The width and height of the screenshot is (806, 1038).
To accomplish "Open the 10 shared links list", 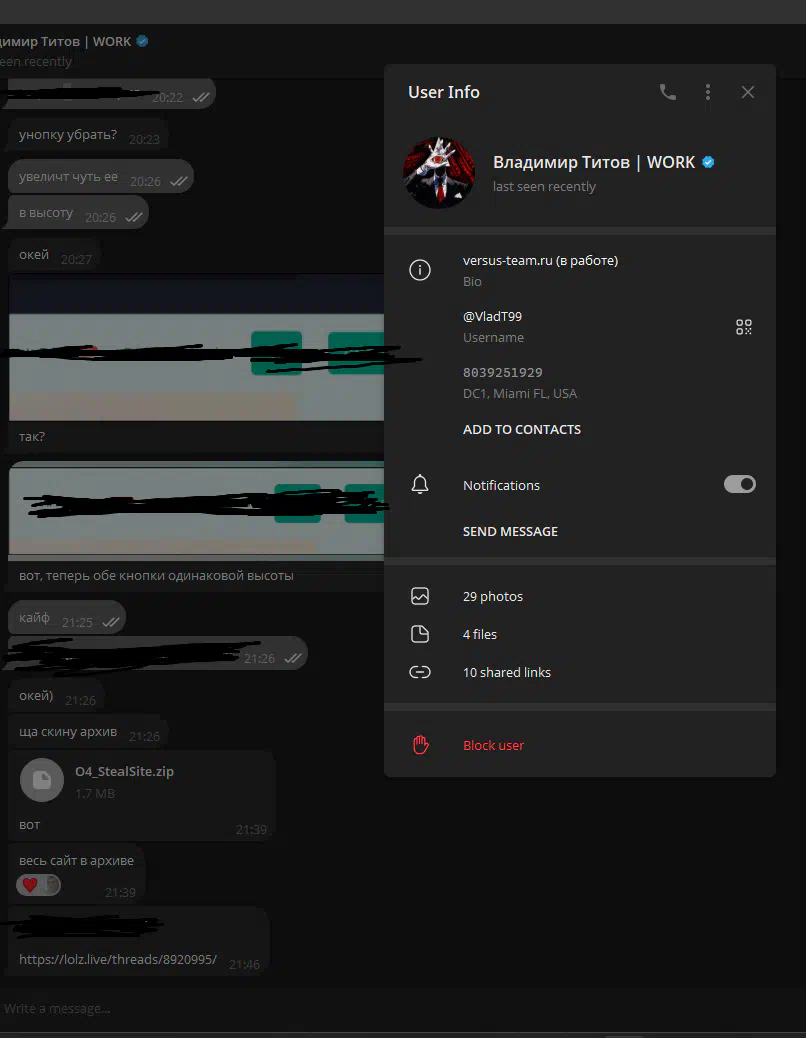I will point(506,672).
